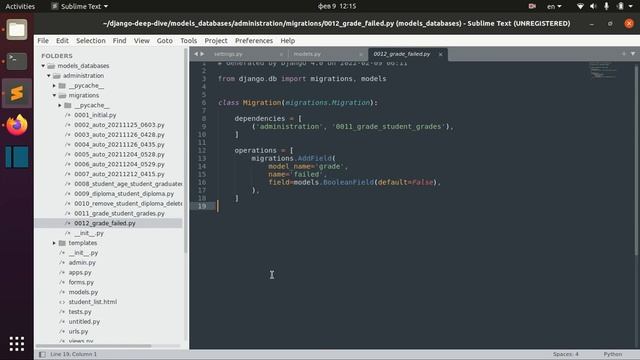Open the Tools menu

(188, 41)
